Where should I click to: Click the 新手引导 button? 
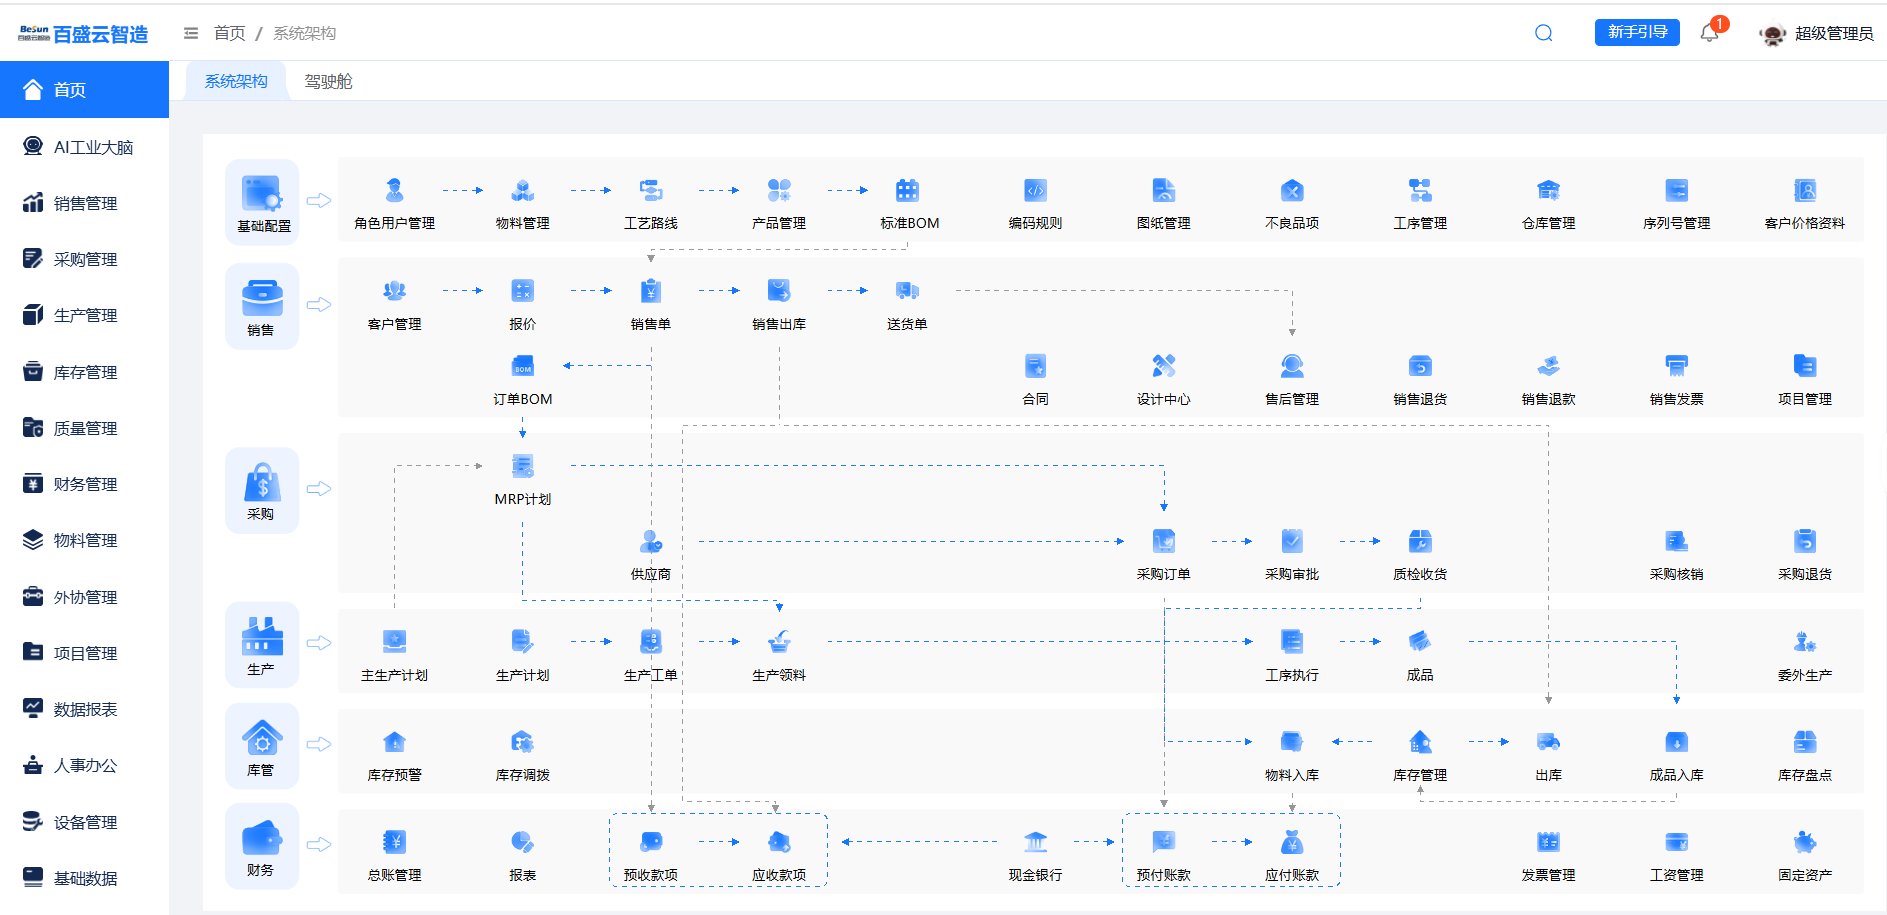click(1637, 32)
